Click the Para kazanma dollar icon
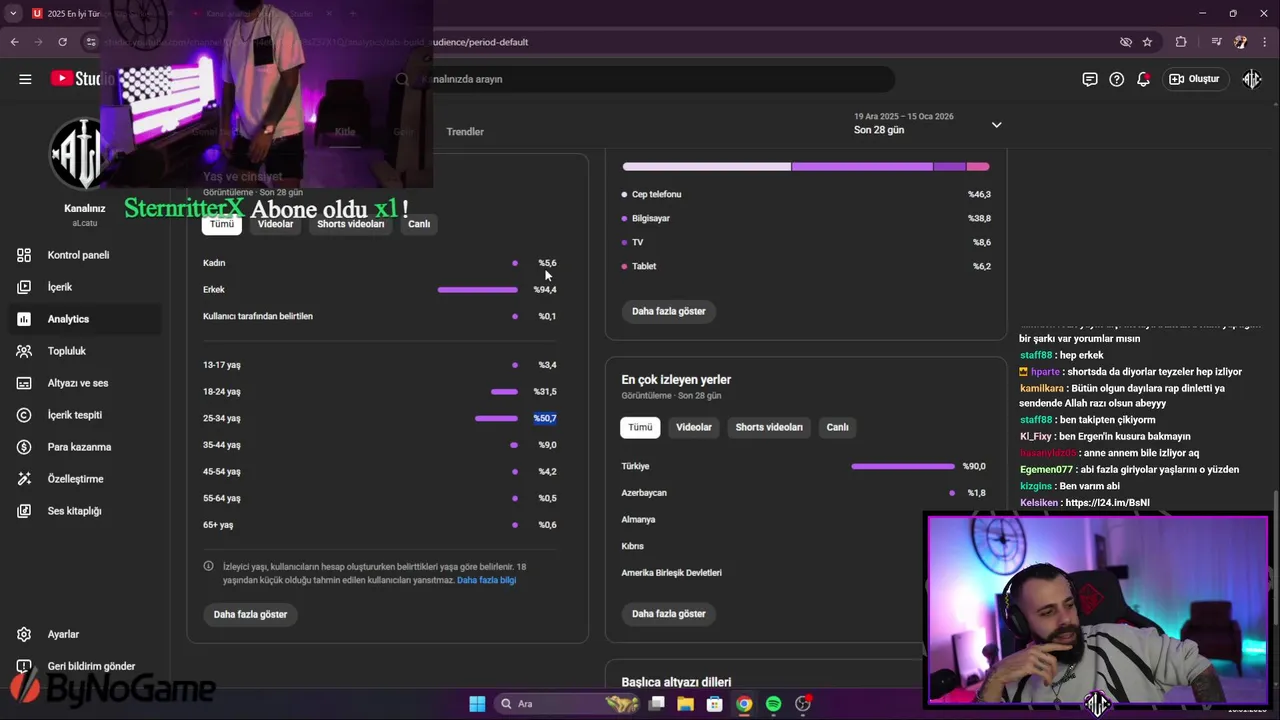 click(24, 447)
